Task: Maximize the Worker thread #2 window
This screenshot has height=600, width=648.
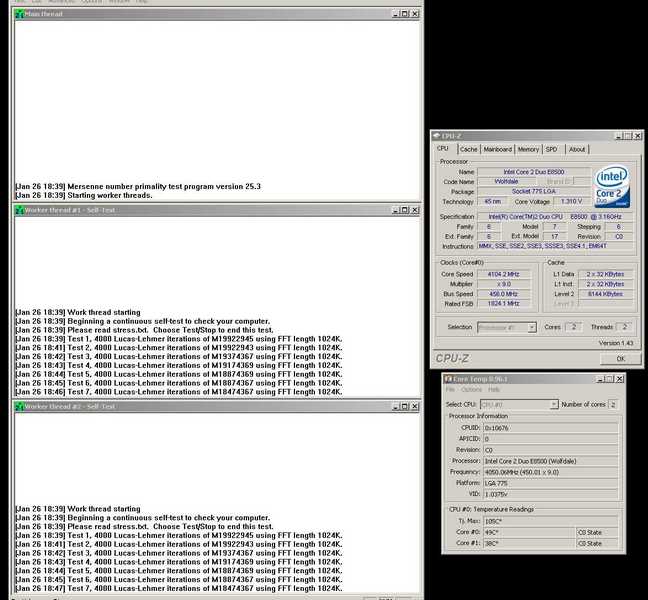Action: [x=405, y=407]
